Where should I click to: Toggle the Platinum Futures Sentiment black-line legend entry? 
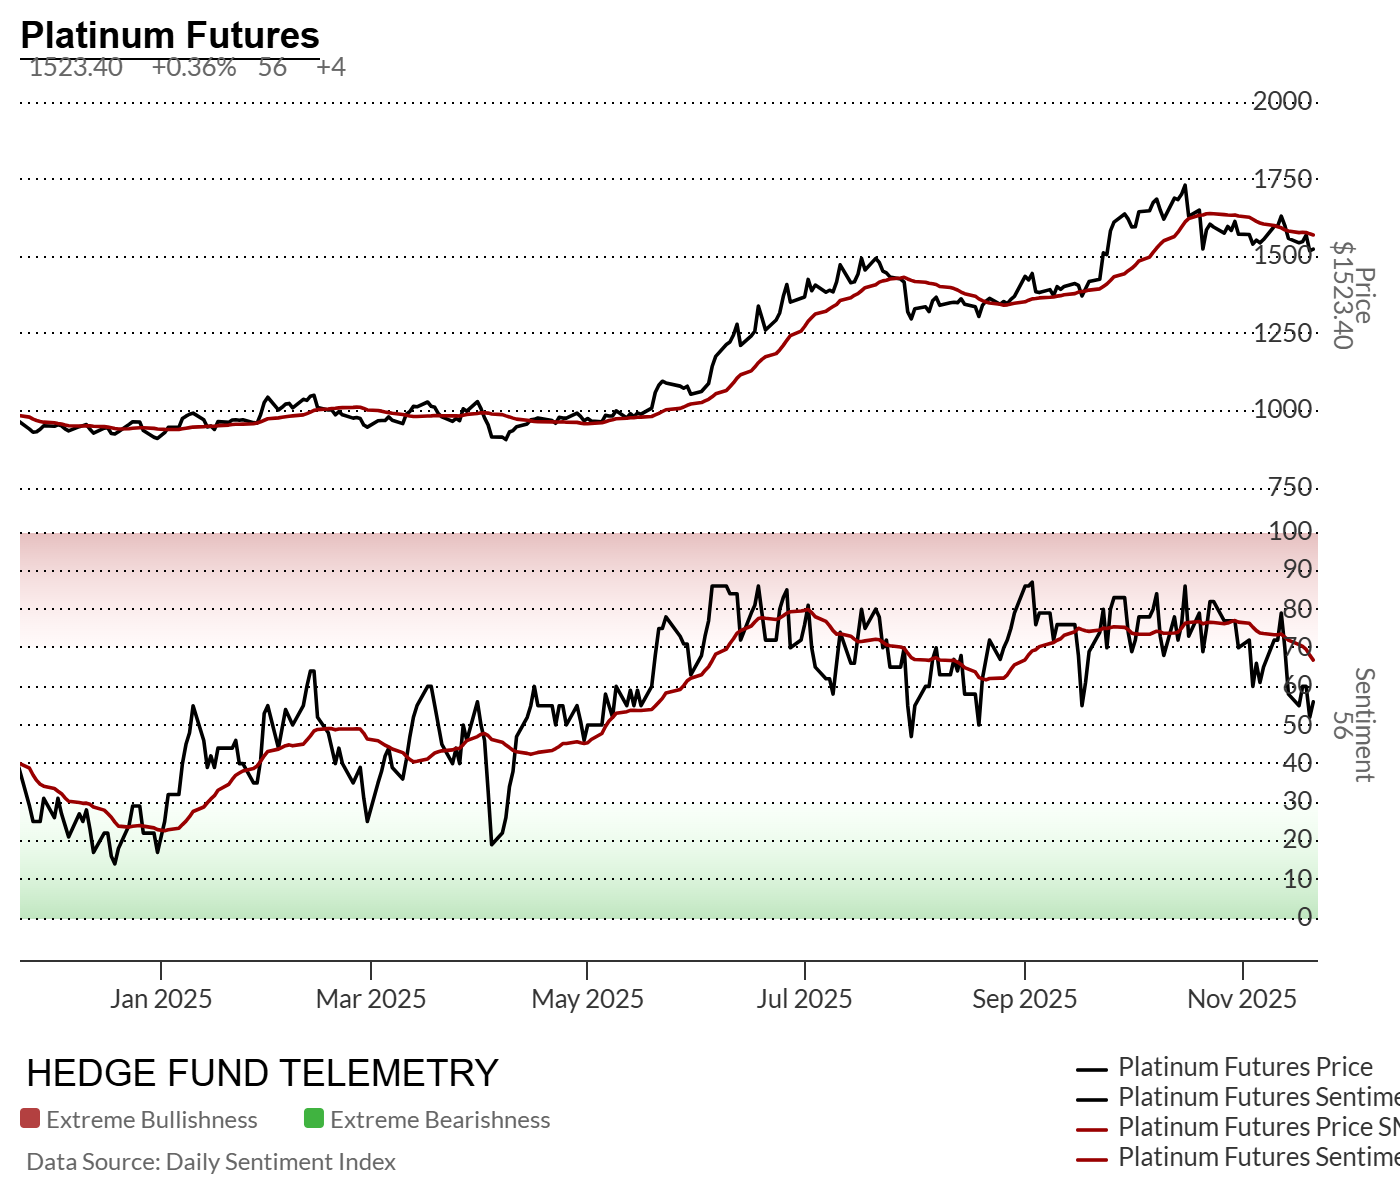pyautogui.click(x=1257, y=1097)
